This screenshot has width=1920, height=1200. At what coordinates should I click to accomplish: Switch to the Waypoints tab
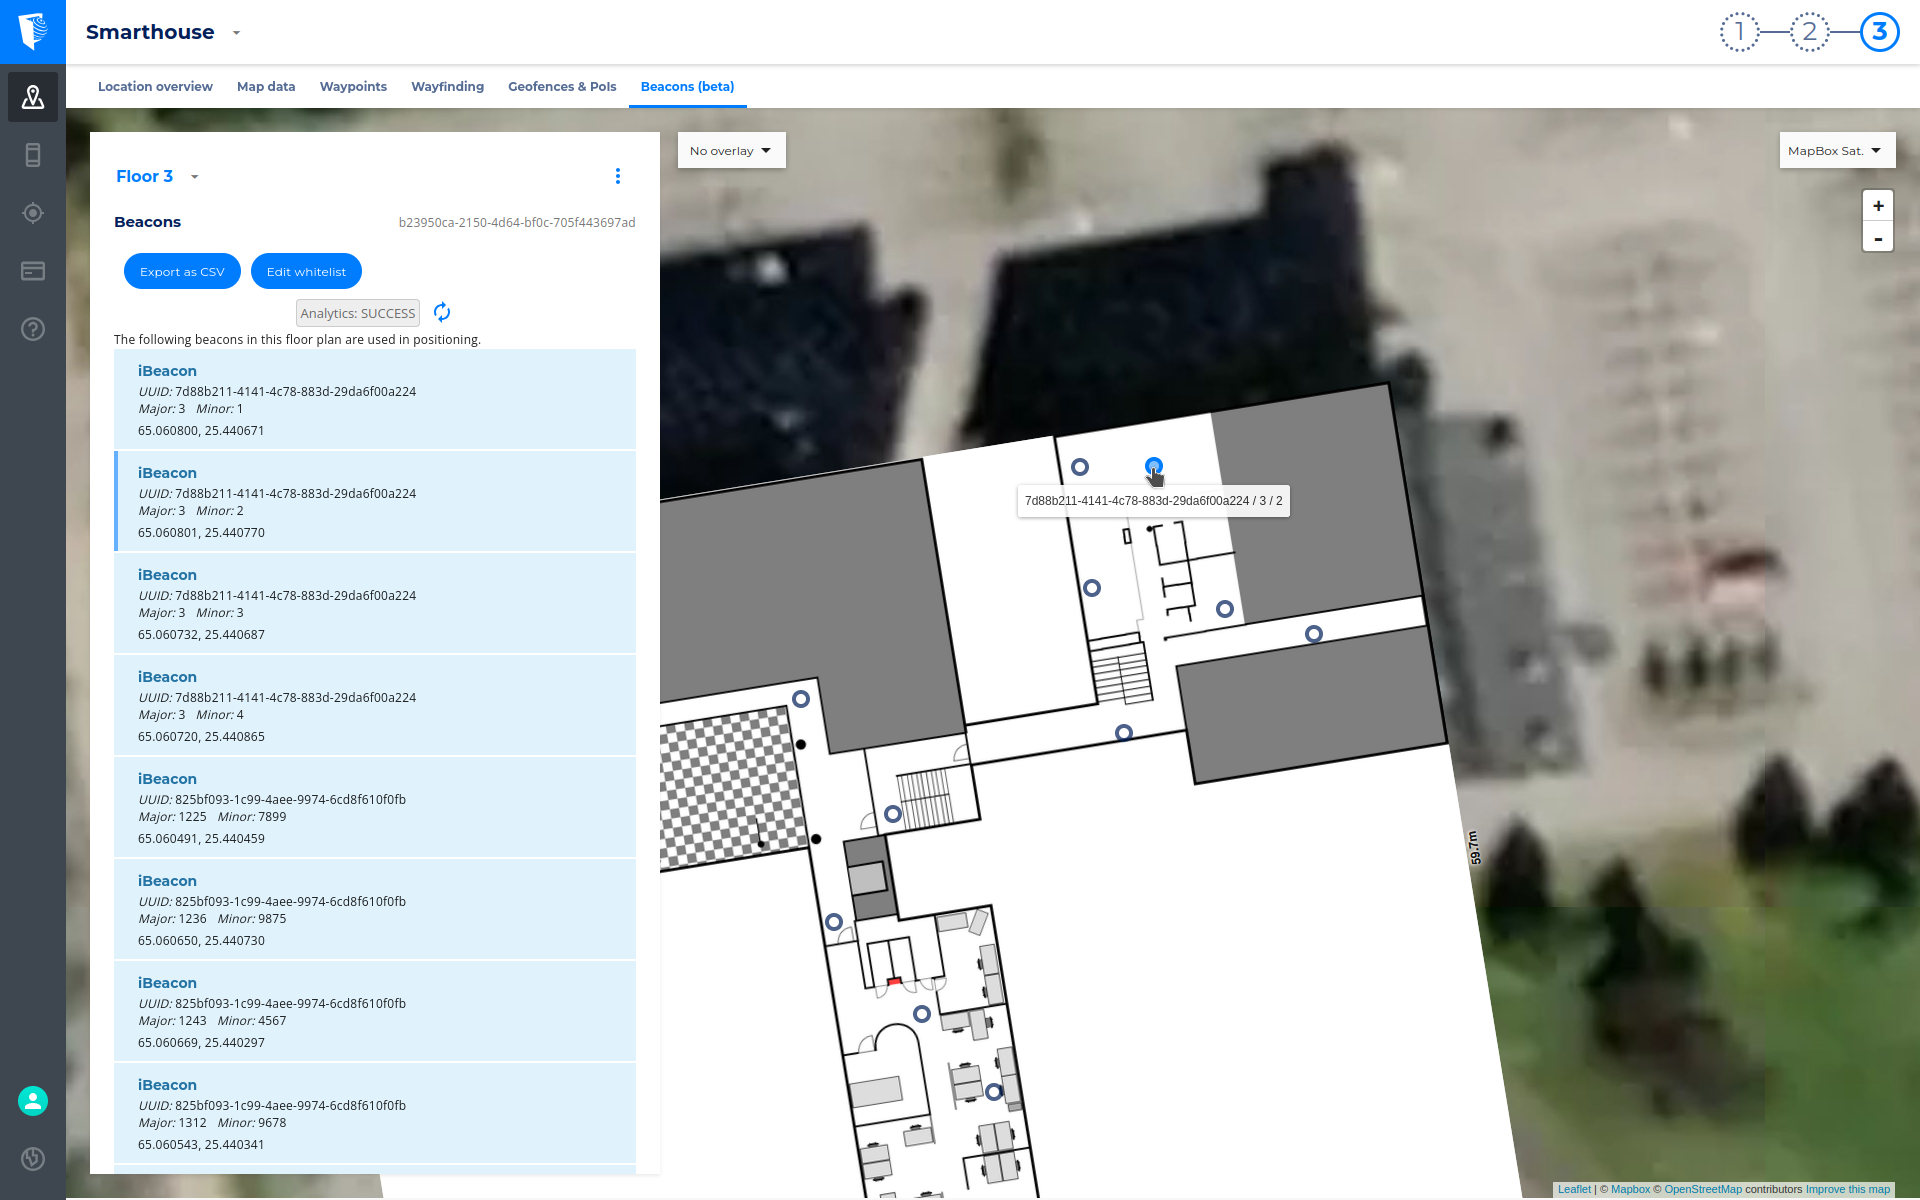point(353,87)
